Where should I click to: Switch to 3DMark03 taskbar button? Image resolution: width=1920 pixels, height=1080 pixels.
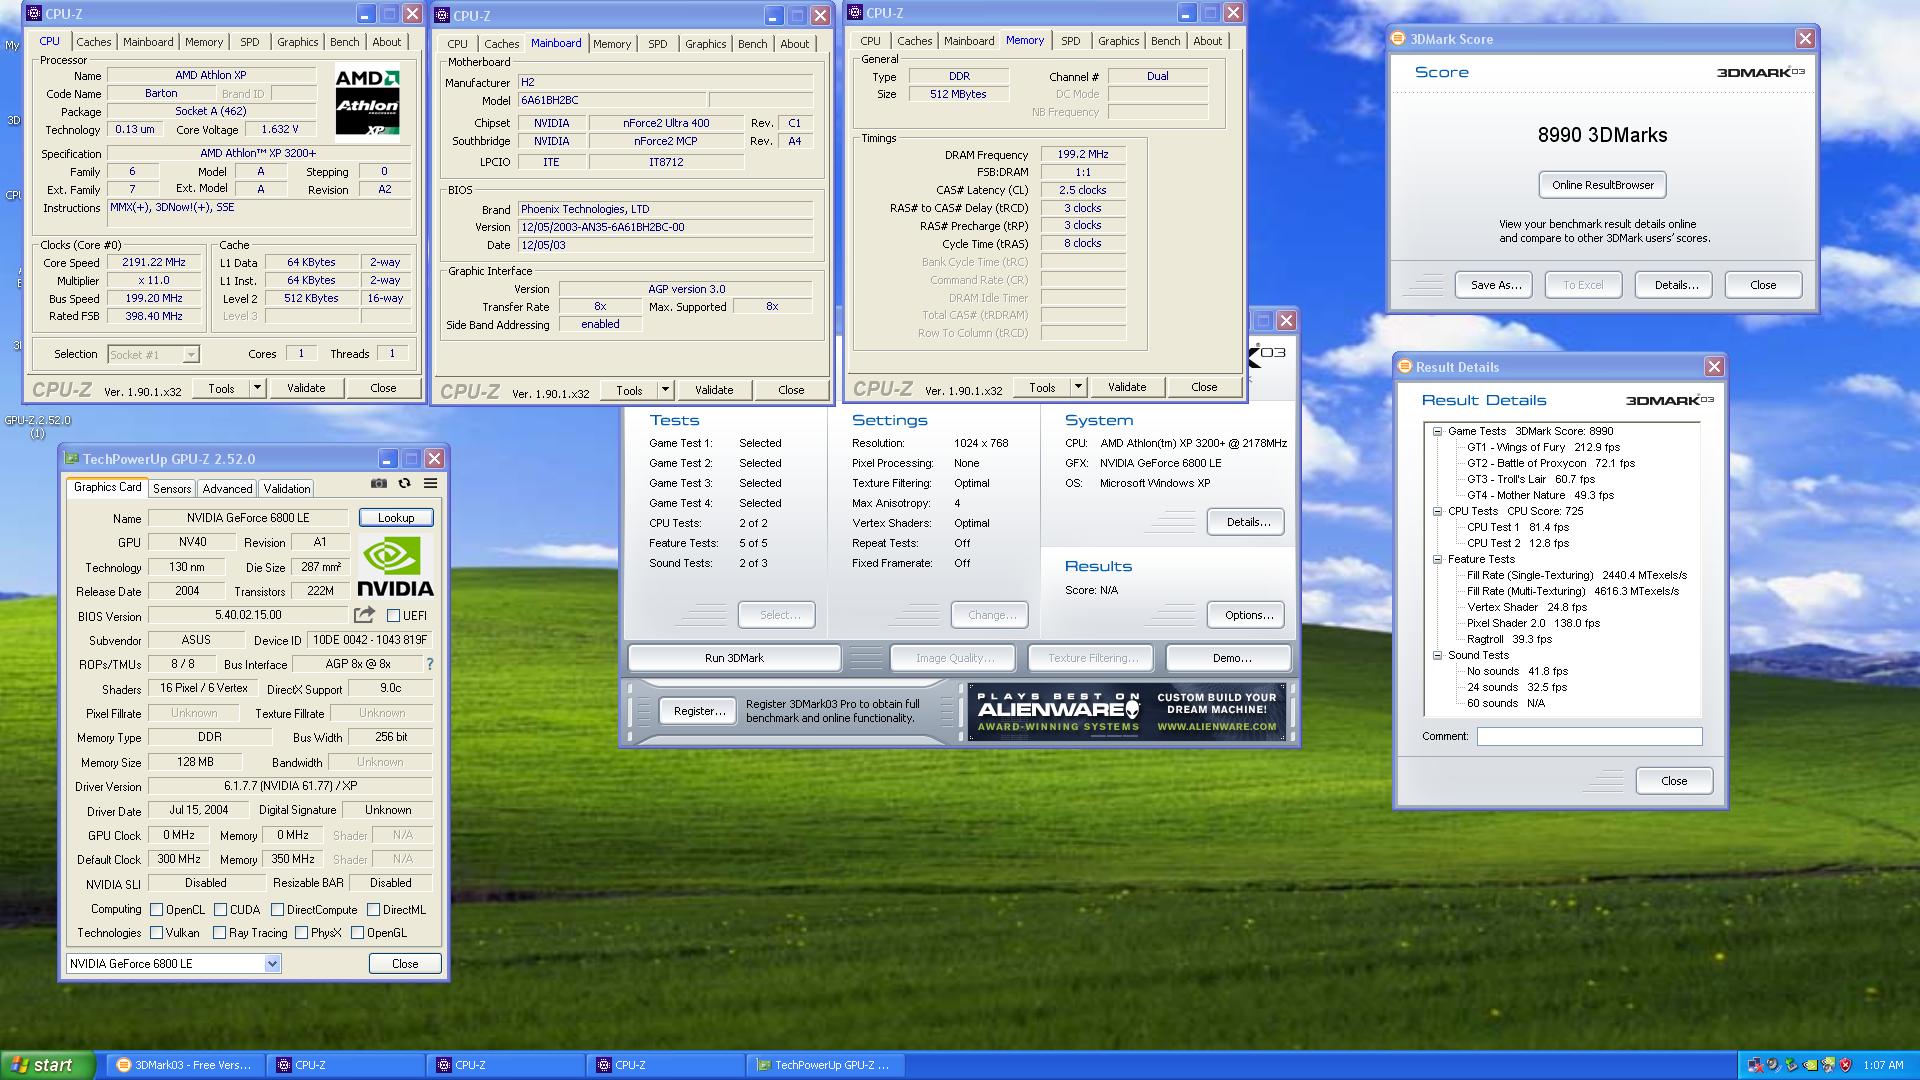[x=185, y=1065]
